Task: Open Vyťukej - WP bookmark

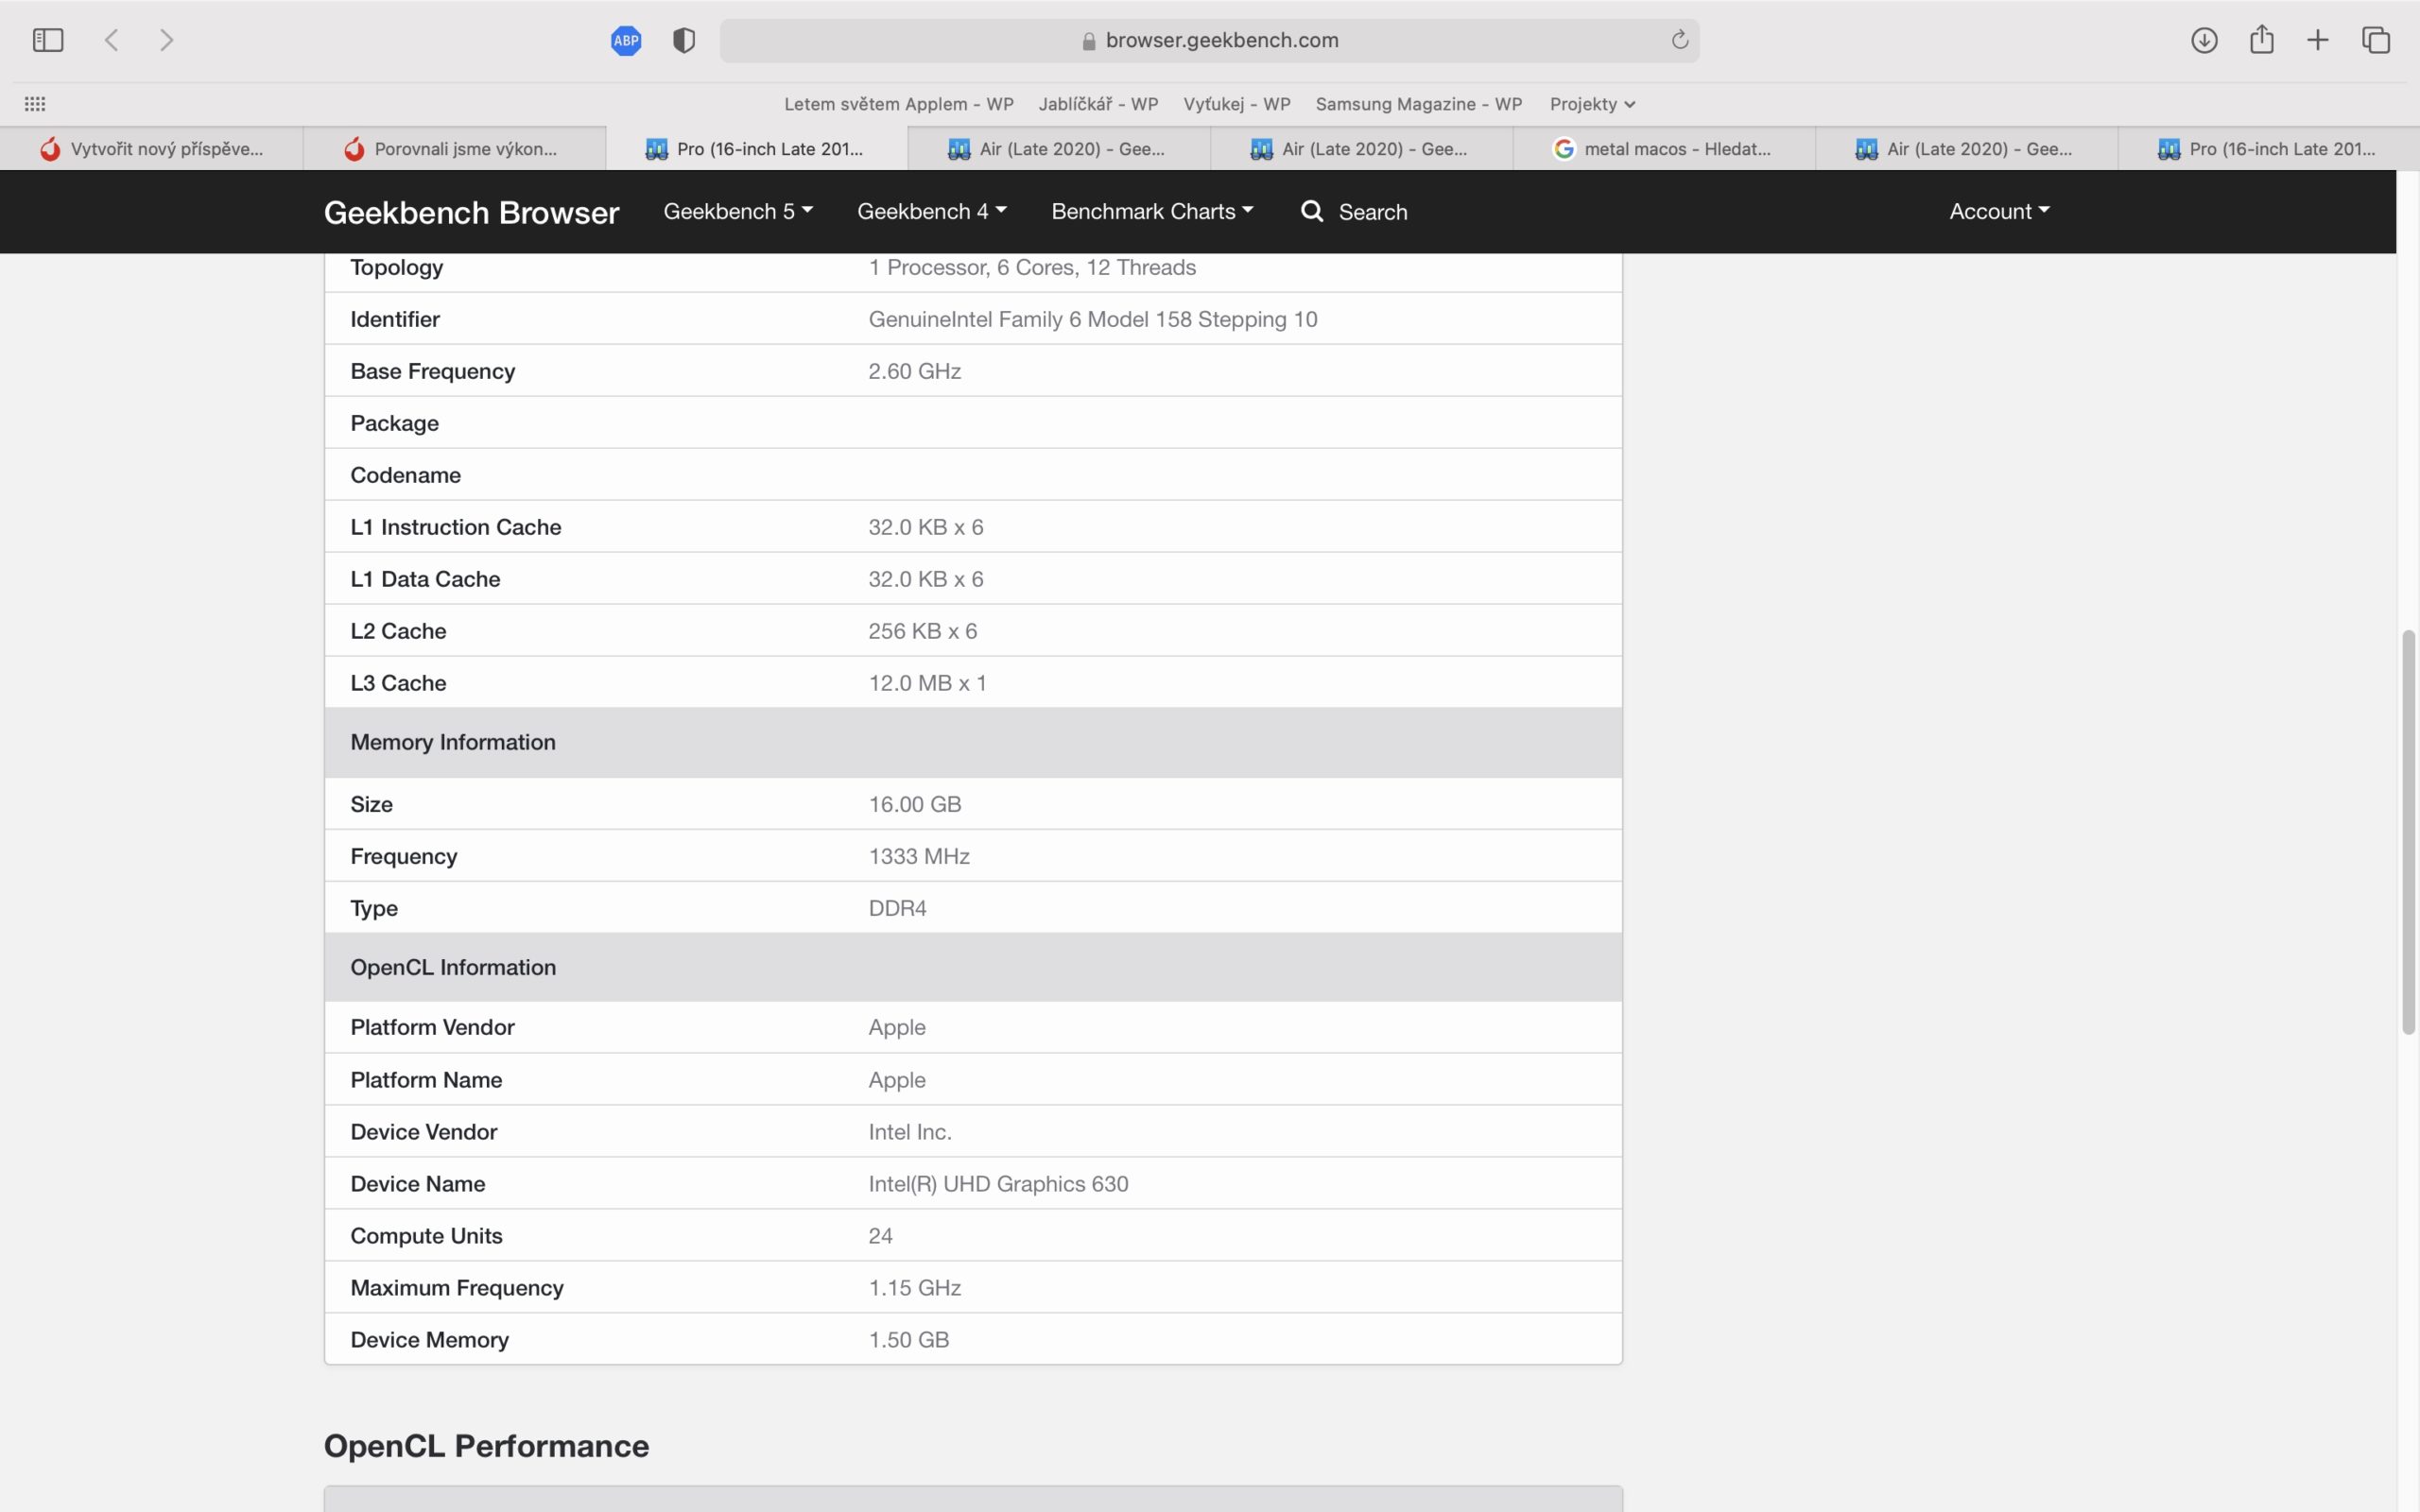Action: 1237,104
